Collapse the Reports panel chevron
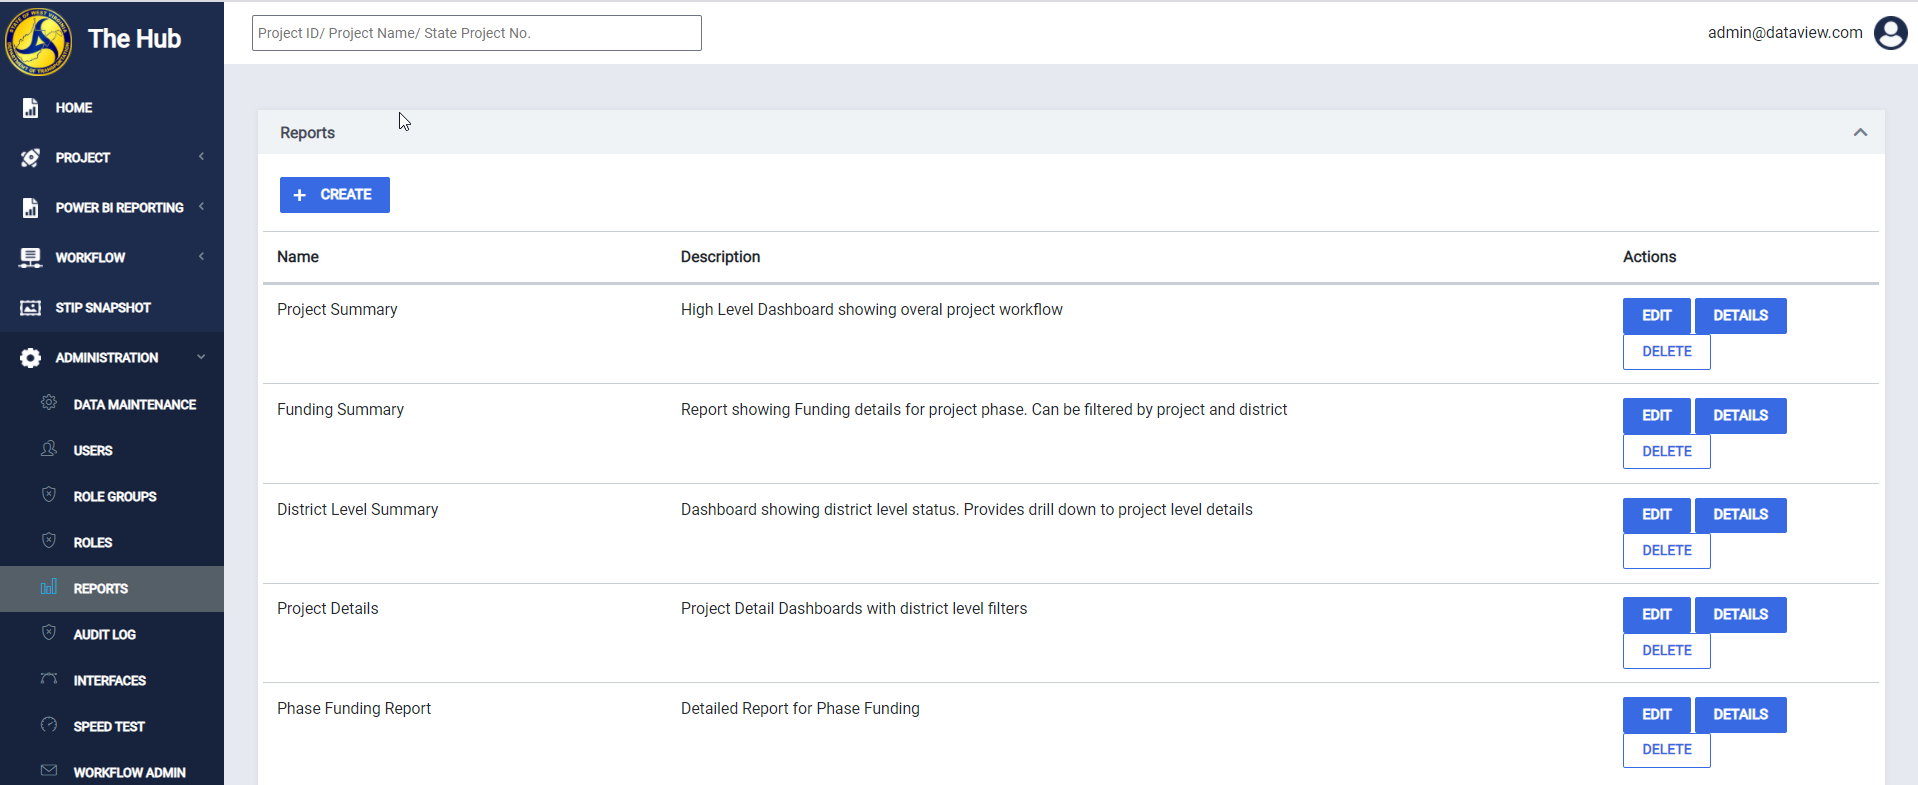This screenshot has height=785, width=1918. click(x=1860, y=132)
